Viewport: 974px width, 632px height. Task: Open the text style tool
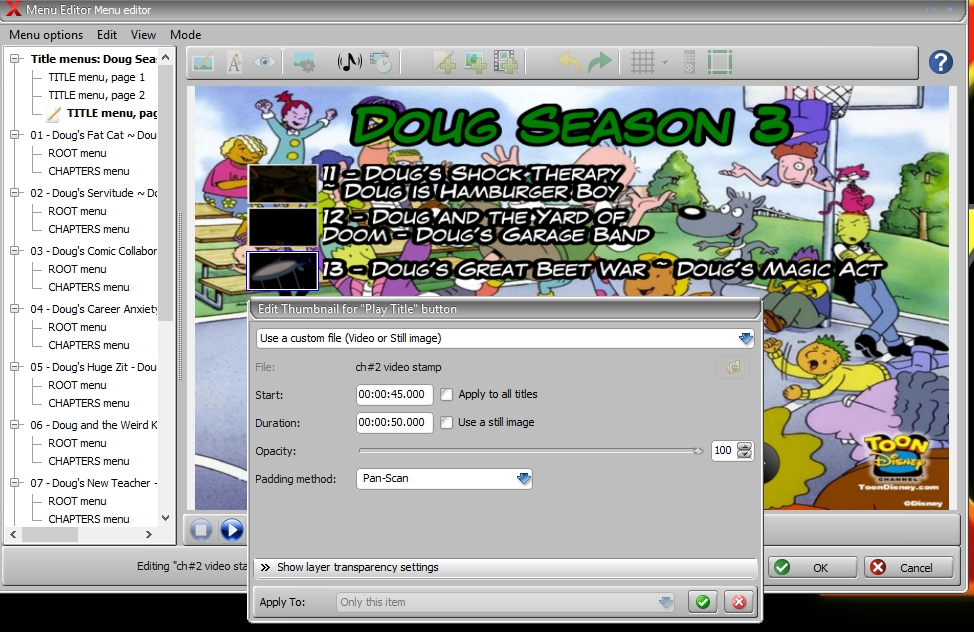234,63
